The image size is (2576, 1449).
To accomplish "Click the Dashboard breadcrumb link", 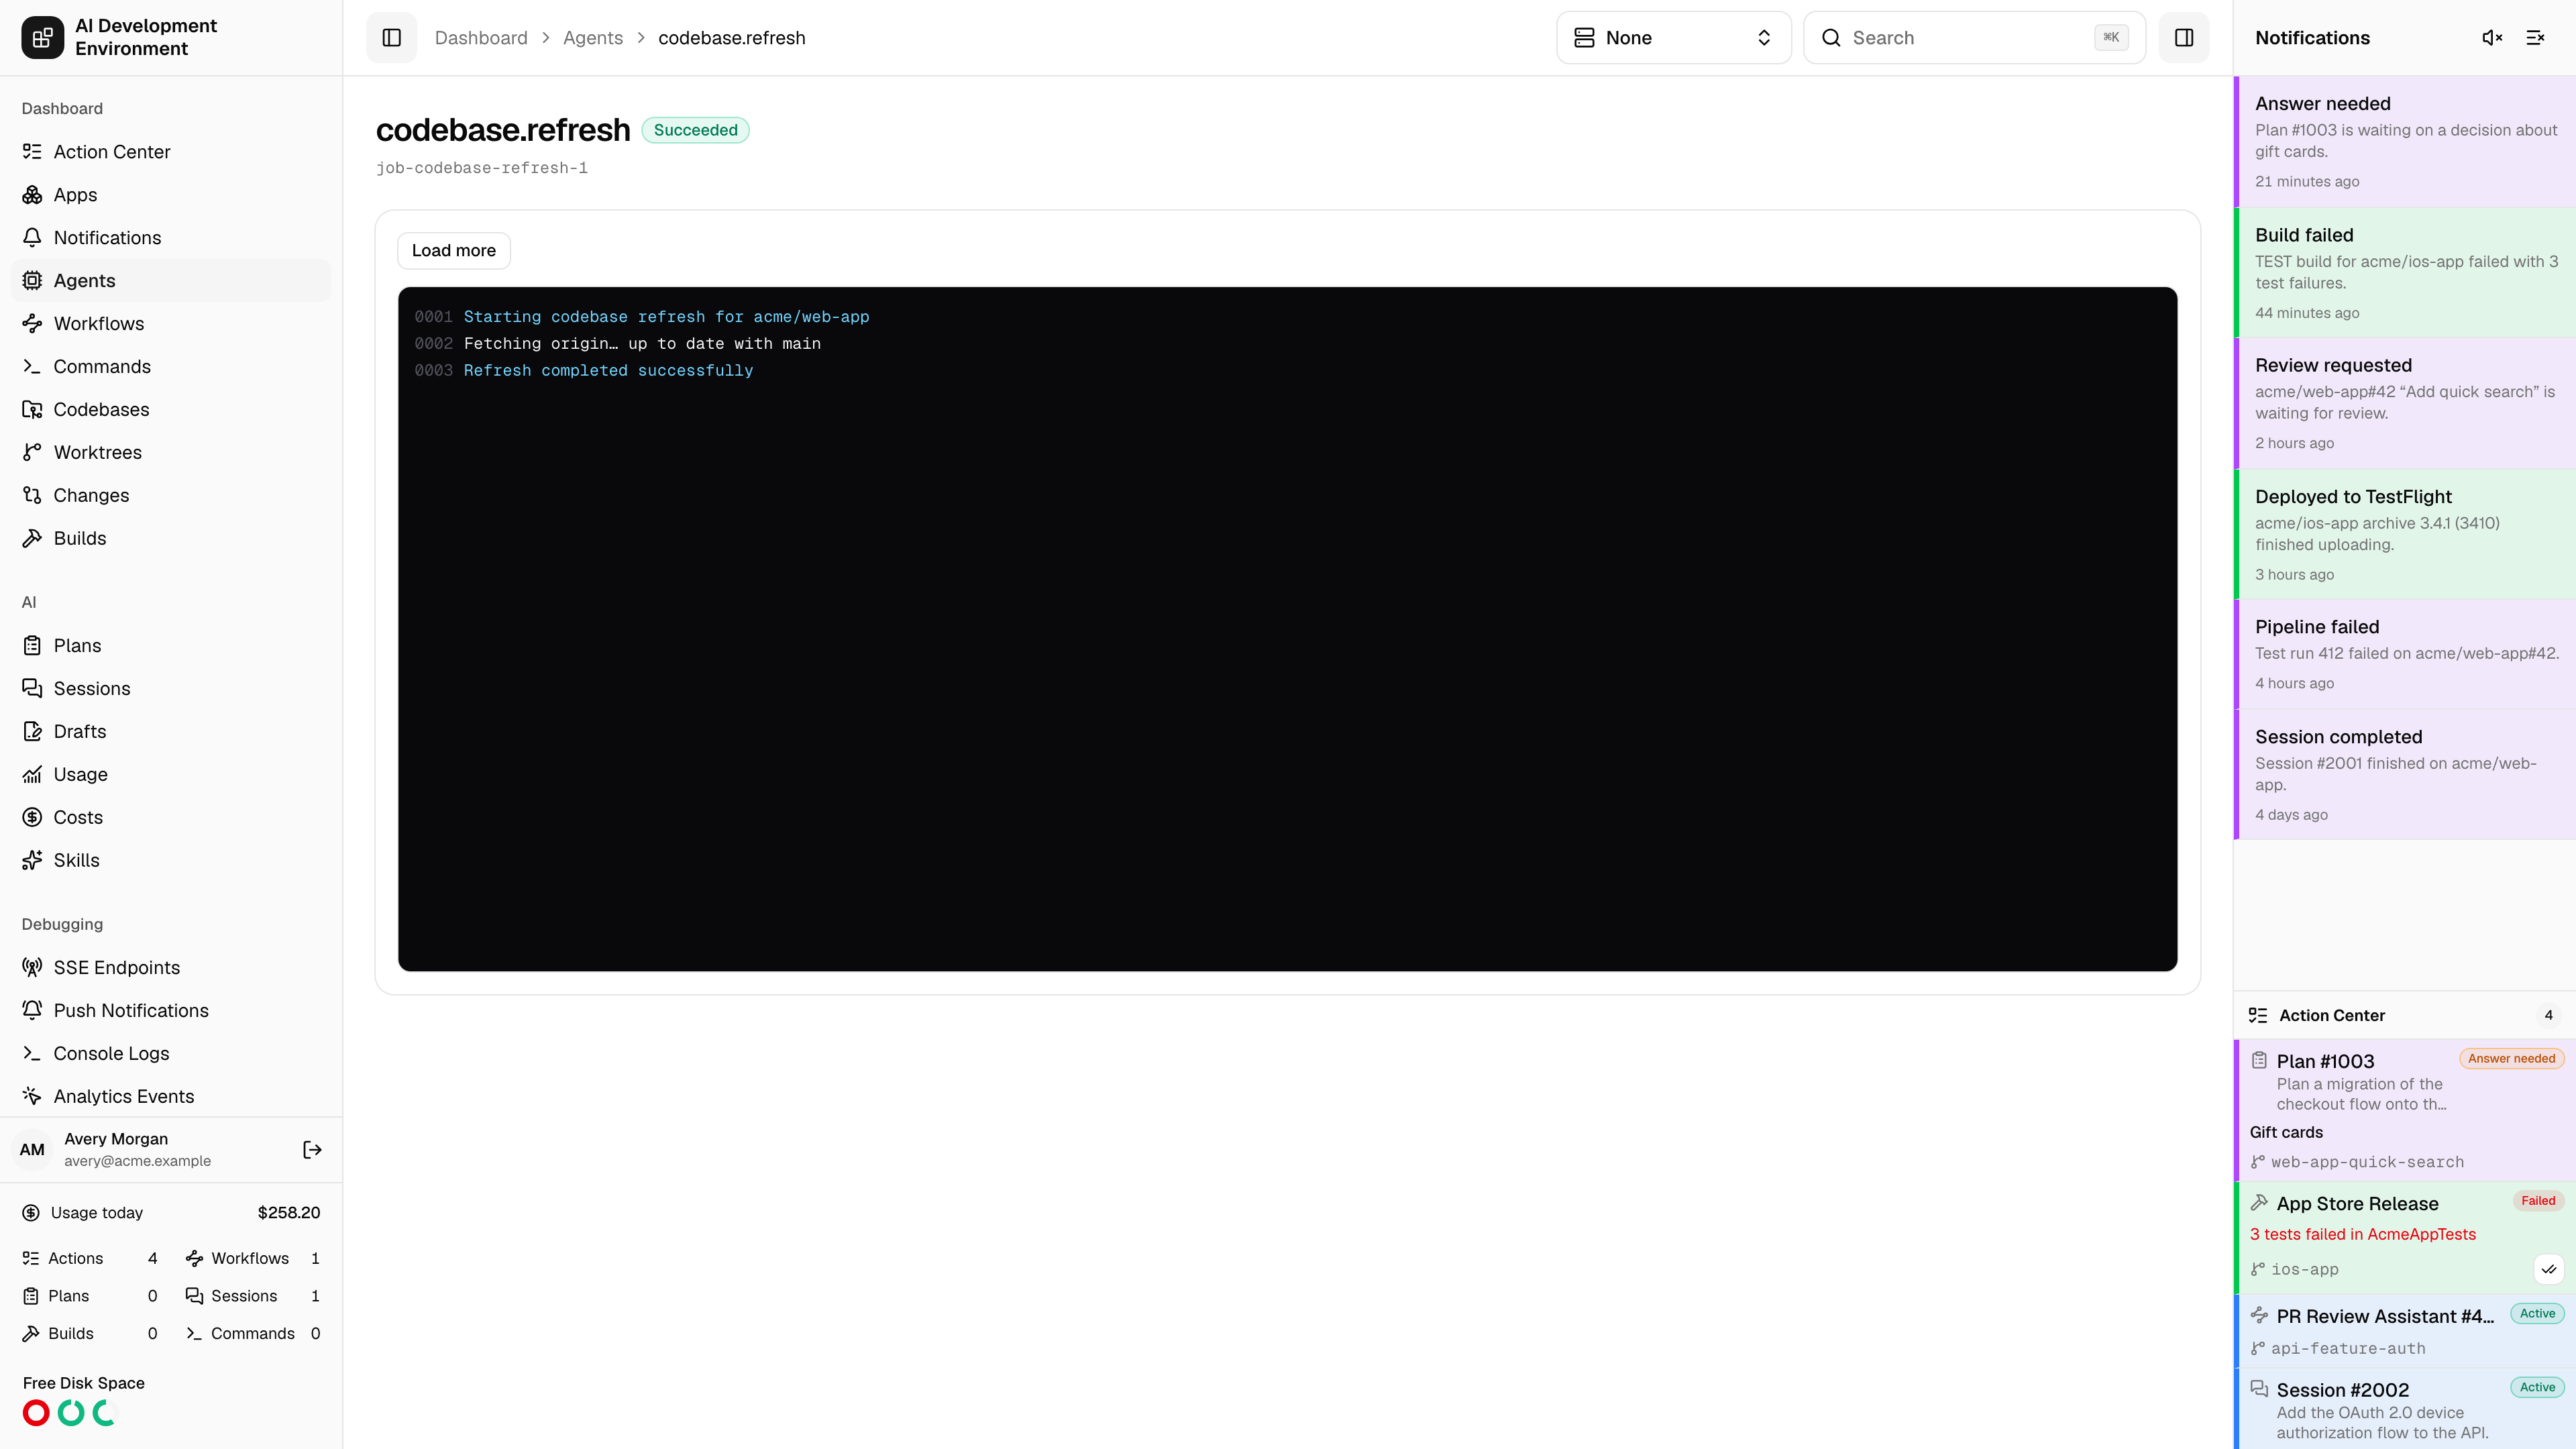I will click(481, 38).
